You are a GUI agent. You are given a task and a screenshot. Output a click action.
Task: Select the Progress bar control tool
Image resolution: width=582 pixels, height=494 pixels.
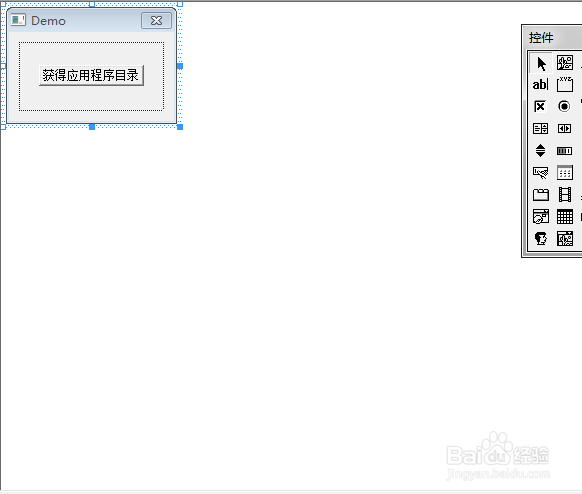coord(564,151)
